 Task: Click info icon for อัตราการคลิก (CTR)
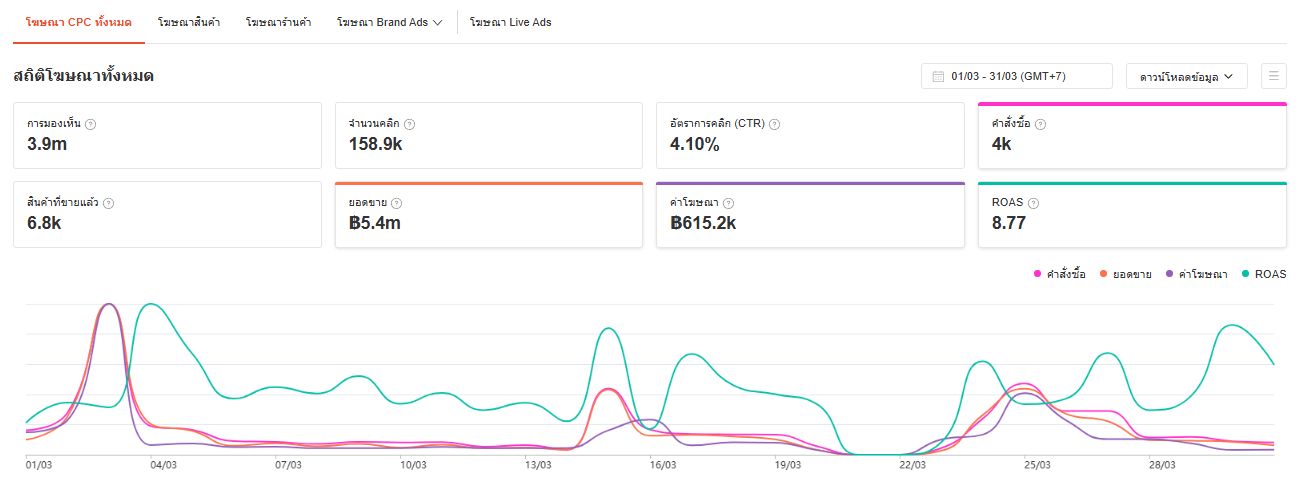[x=775, y=124]
